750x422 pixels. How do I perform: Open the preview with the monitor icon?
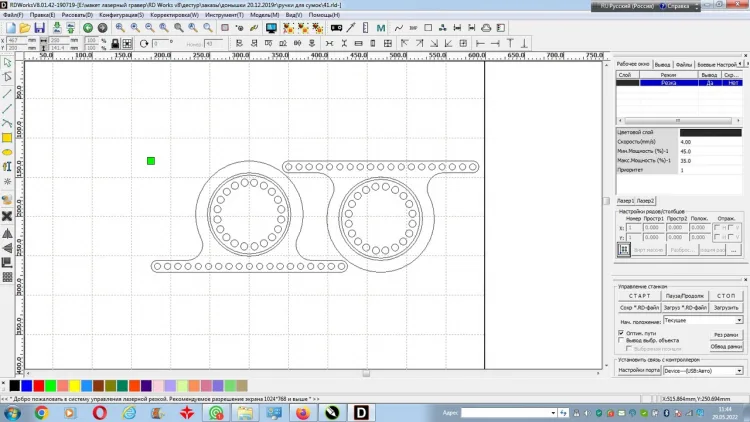pos(271,28)
